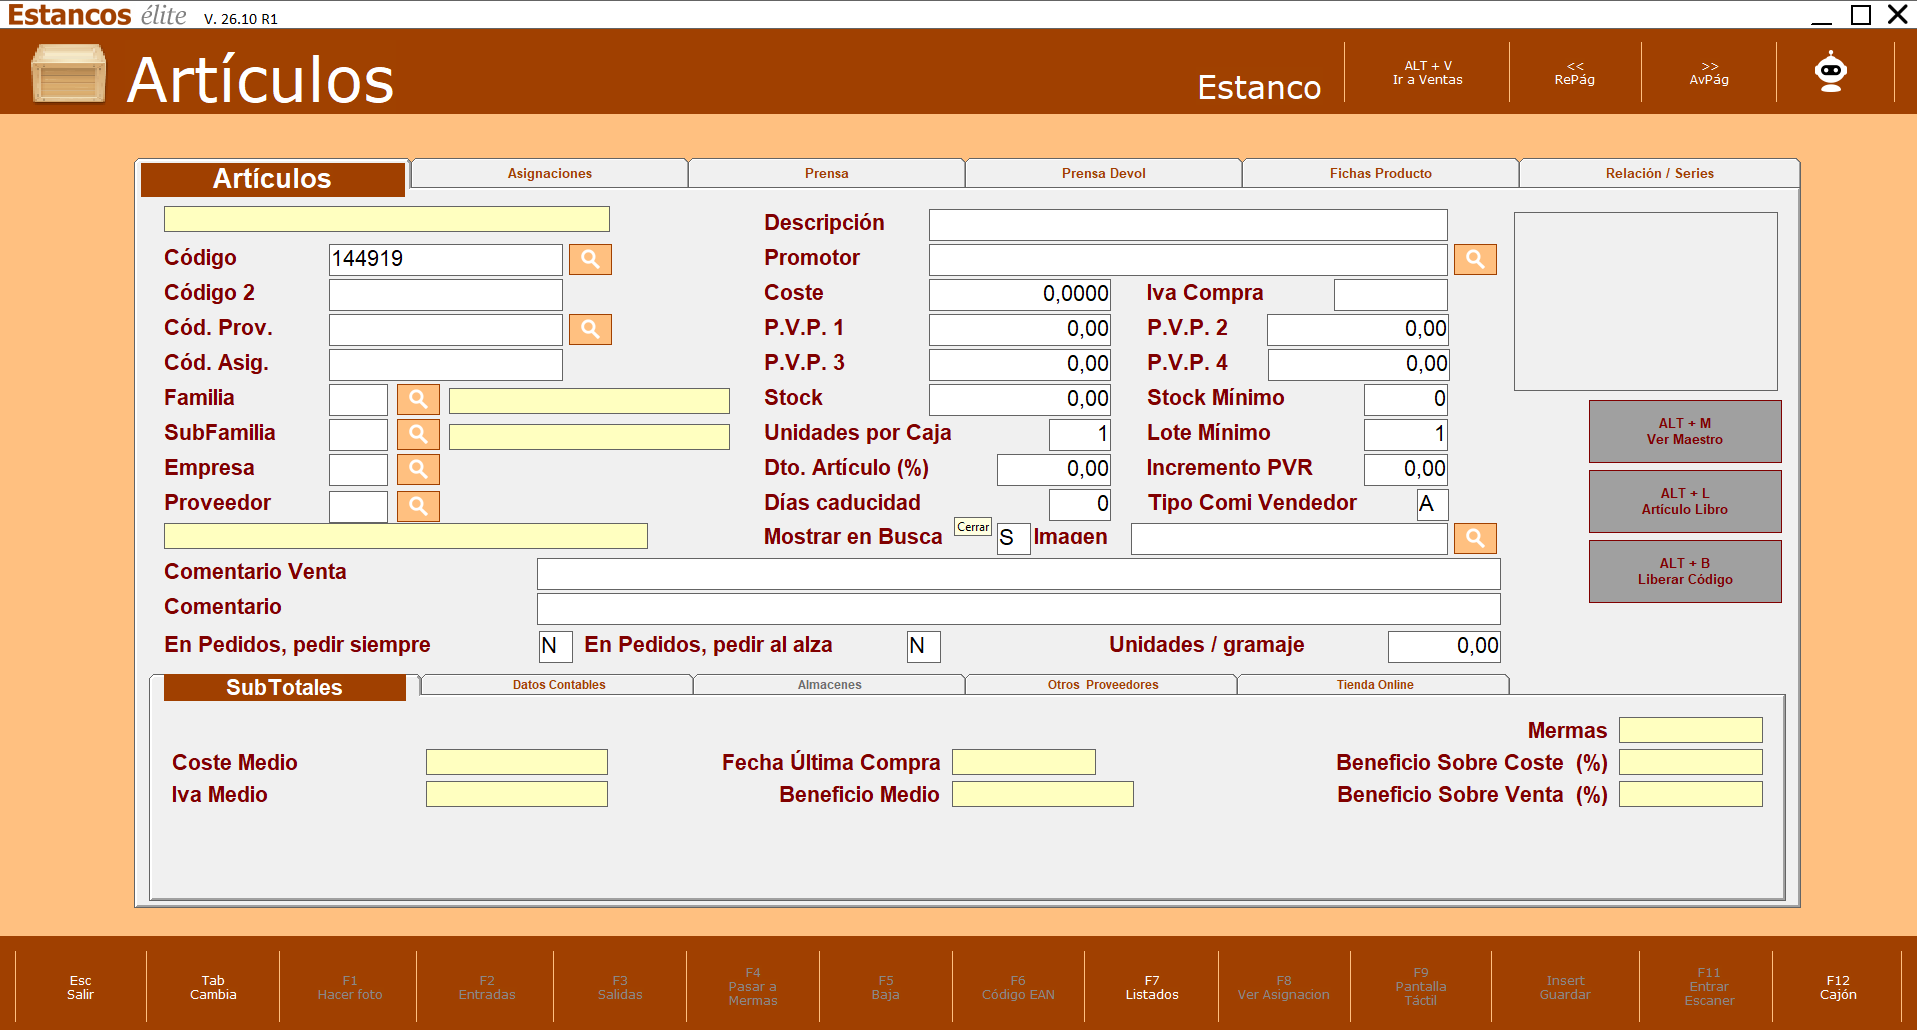Viewport: 1917px width, 1030px height.
Task: Toggle En Pedidos, pedir siempre N box
Action: pyautogui.click(x=555, y=646)
